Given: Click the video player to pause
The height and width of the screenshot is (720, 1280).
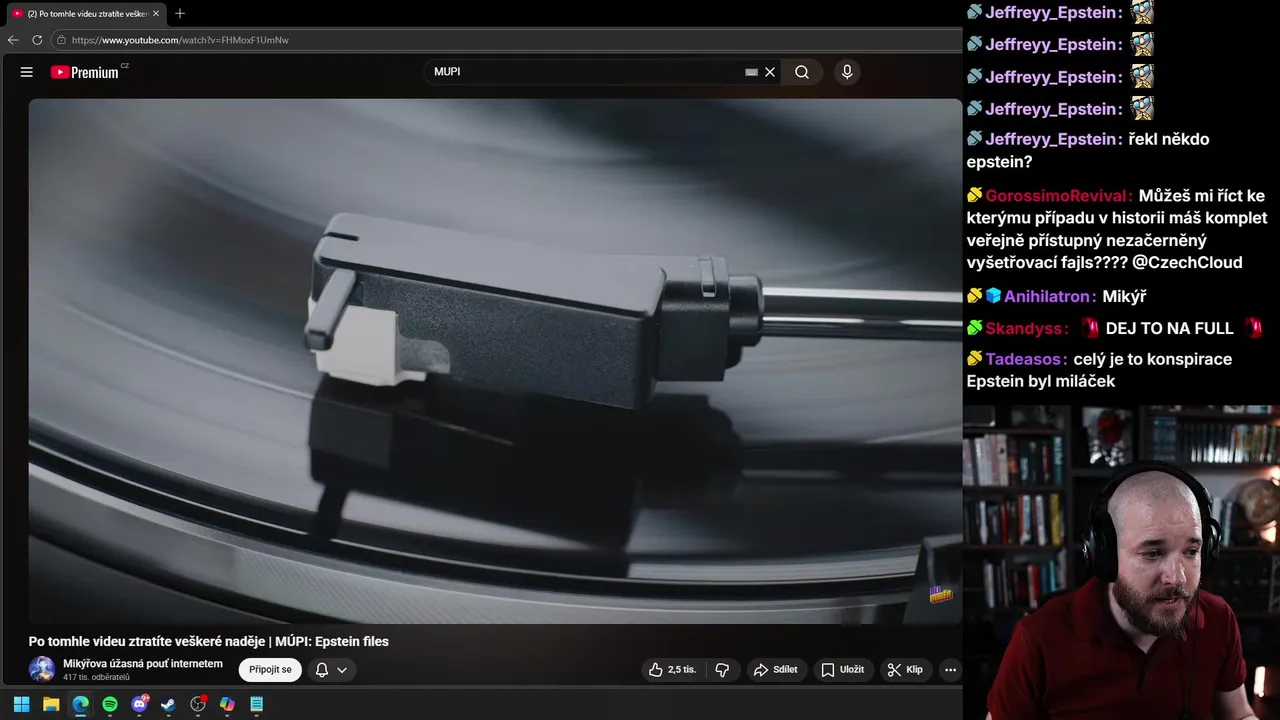Looking at the screenshot, I should coord(495,361).
